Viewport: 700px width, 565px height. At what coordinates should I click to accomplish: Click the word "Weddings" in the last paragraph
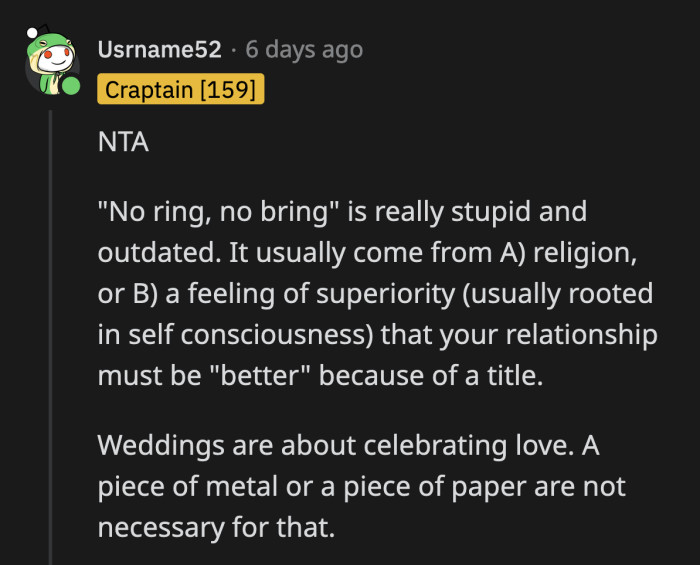(x=159, y=444)
